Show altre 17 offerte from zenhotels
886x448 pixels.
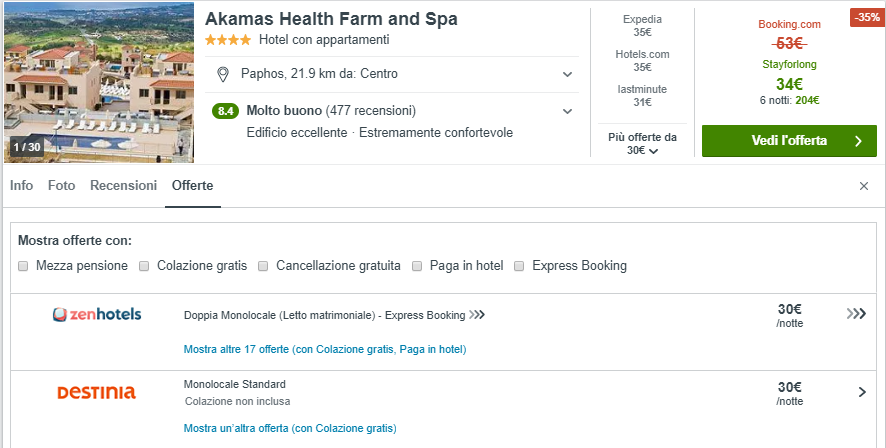[x=325, y=349]
